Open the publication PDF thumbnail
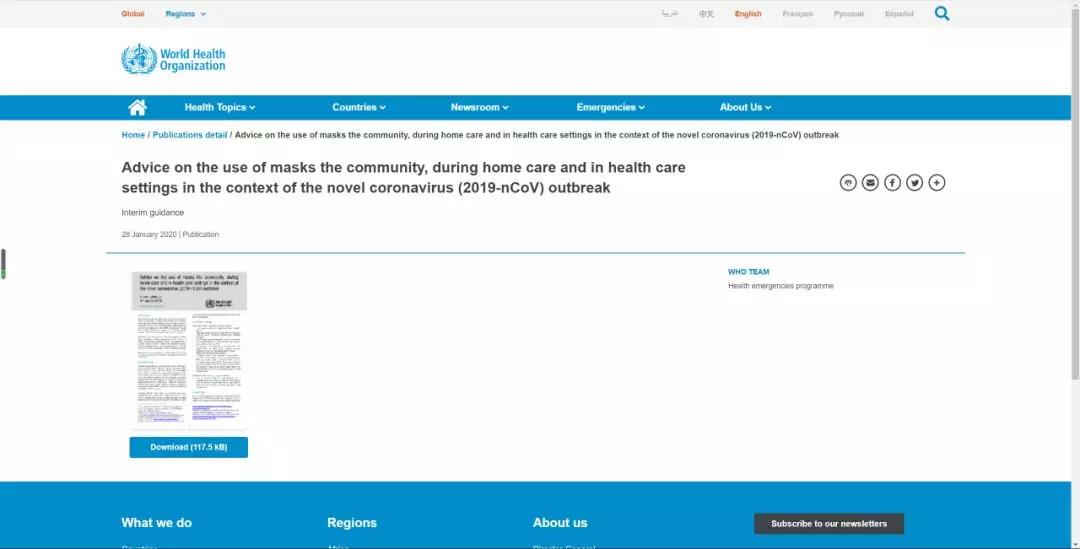Screen dimensions: 1080x549 click(x=189, y=349)
